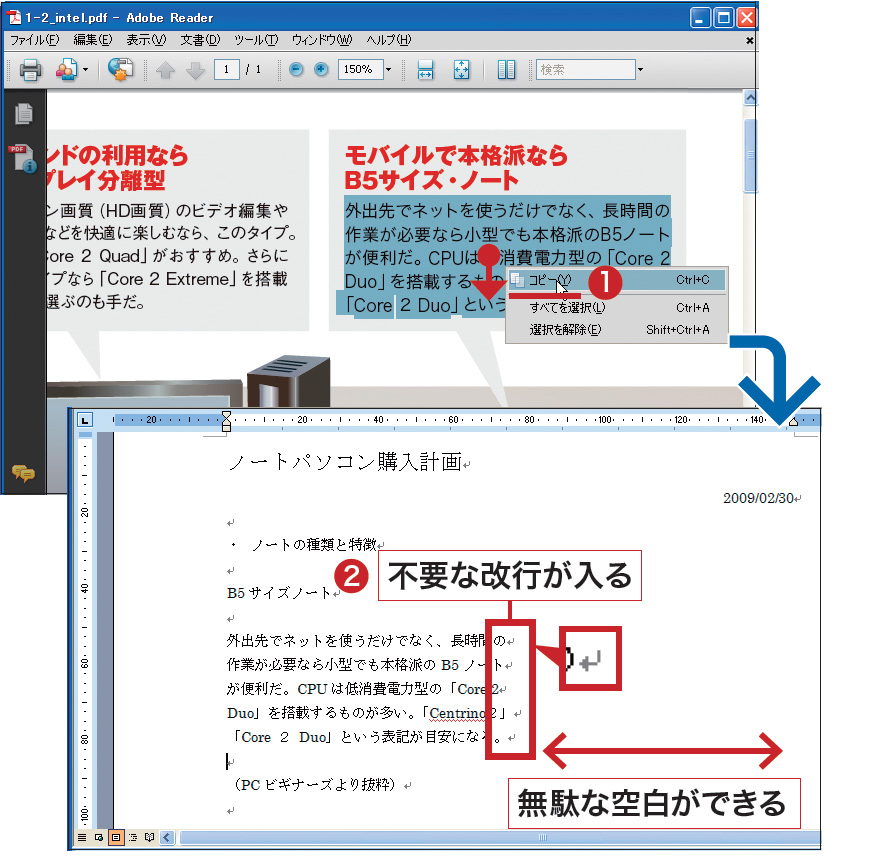Screen dimensions: 895x856
Task: Switch Word to Reading Layout view
Action: point(150,838)
